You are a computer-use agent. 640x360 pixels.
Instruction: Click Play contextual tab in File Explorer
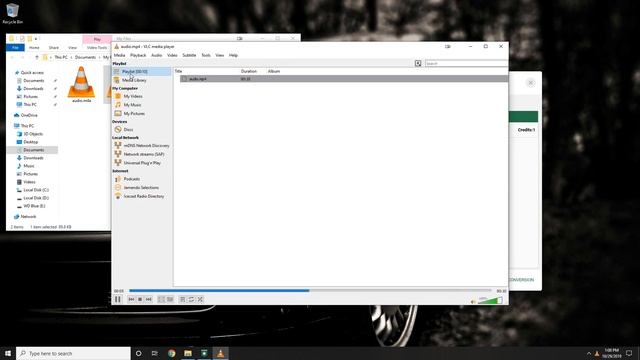[97, 39]
